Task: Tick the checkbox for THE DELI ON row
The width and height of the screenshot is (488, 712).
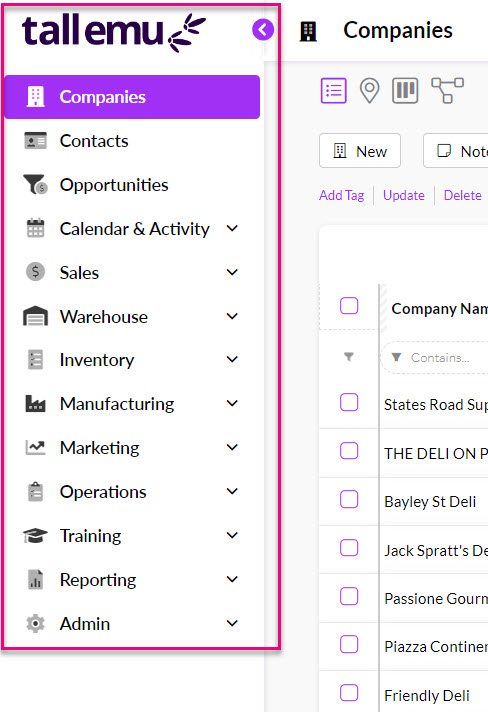Action: click(x=349, y=451)
